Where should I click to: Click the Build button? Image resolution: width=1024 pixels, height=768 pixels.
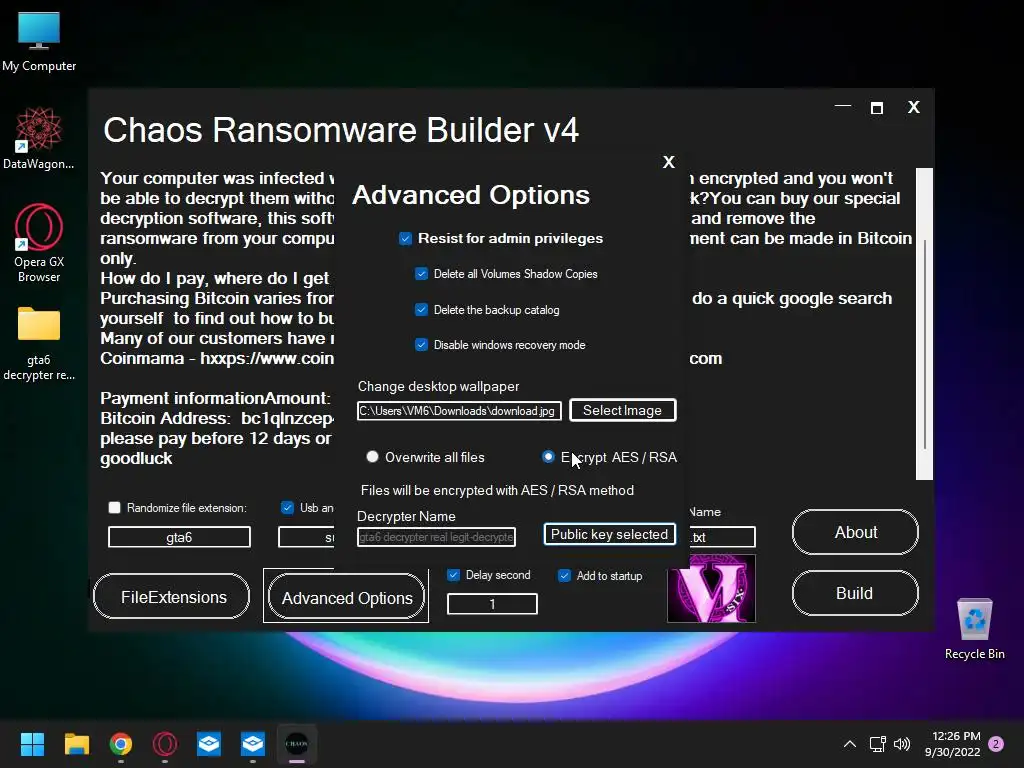pyautogui.click(x=855, y=593)
